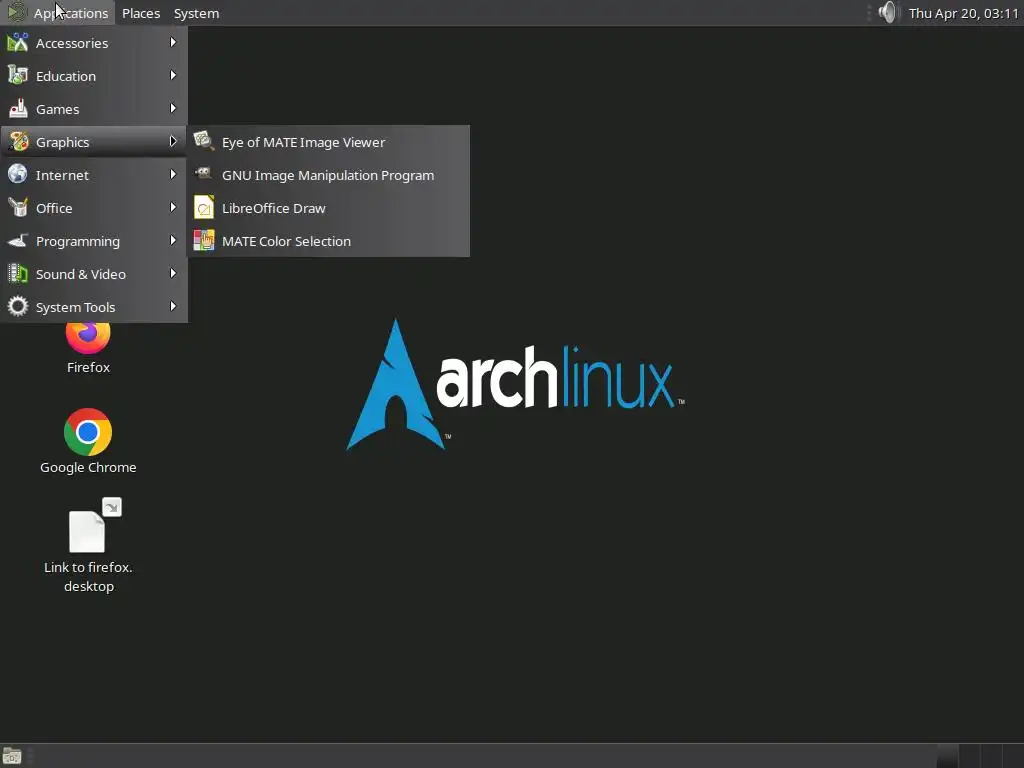Click the Office label

[x=54, y=208]
